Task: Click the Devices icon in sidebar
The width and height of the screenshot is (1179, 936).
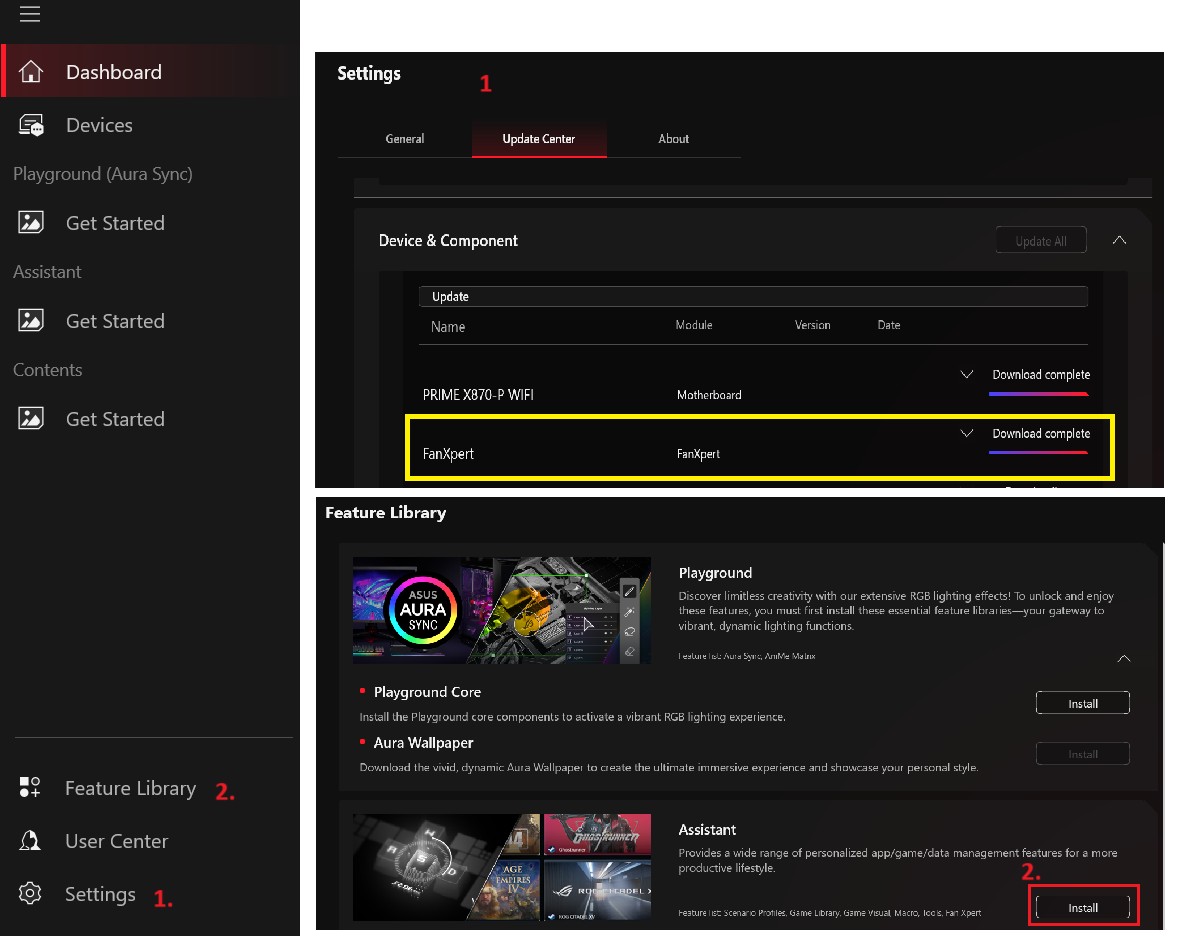Action: [x=31, y=125]
